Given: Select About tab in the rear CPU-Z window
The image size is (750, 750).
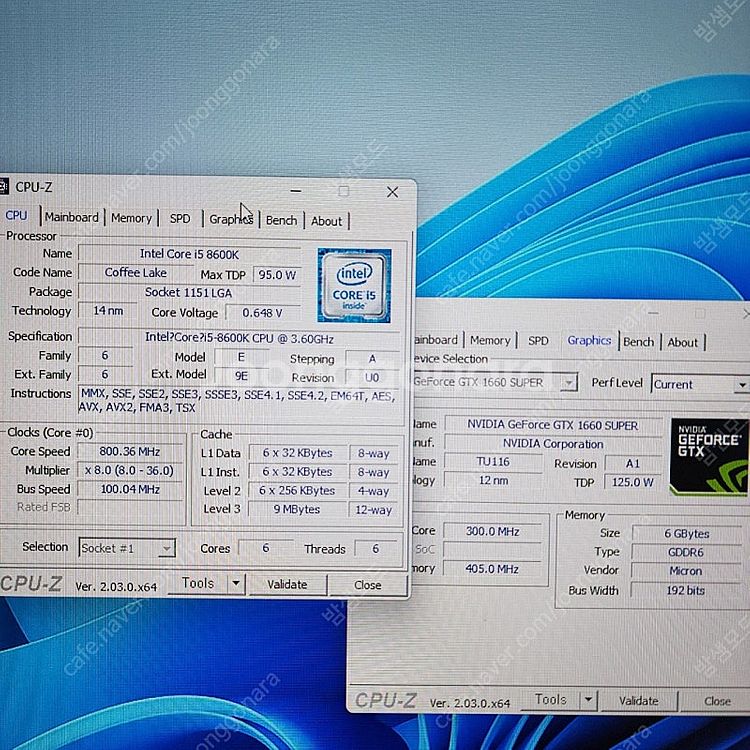Looking at the screenshot, I should tap(683, 342).
